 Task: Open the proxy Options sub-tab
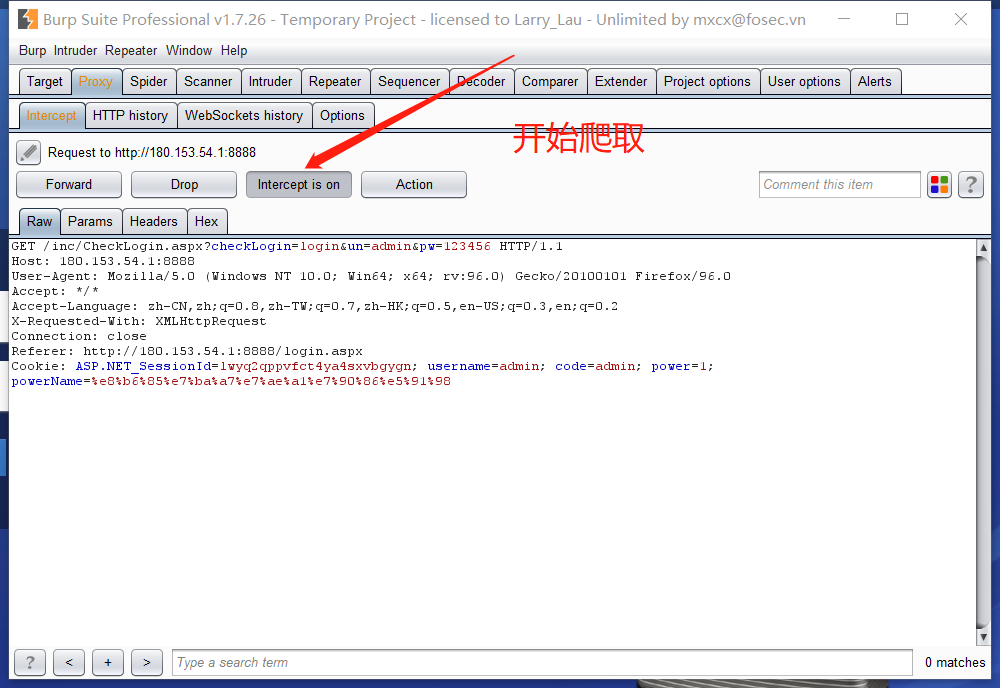(x=342, y=115)
